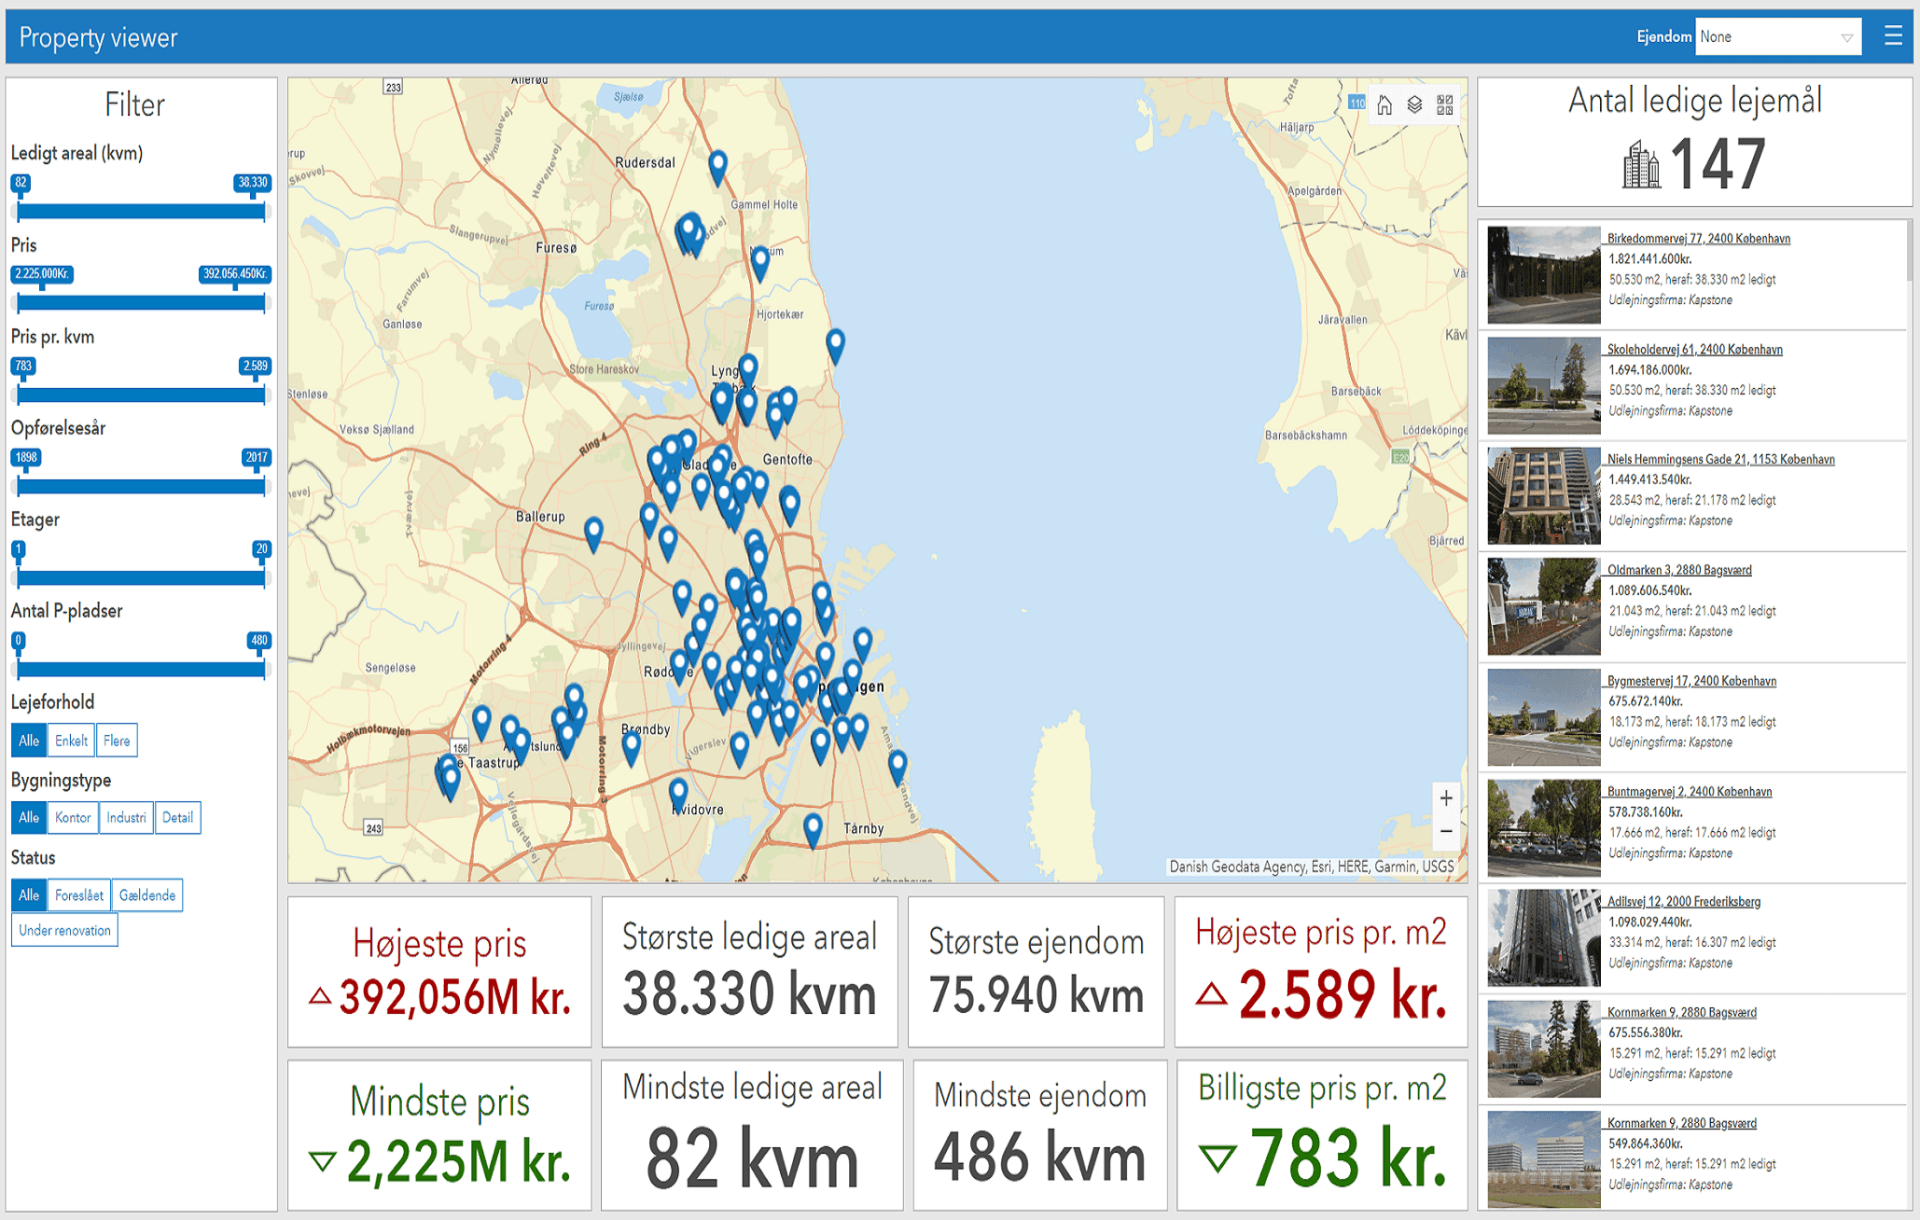Image resolution: width=1920 pixels, height=1220 pixels.
Task: Click the Niels Hemmingsens Gade building thumbnail
Action: (x=1543, y=496)
